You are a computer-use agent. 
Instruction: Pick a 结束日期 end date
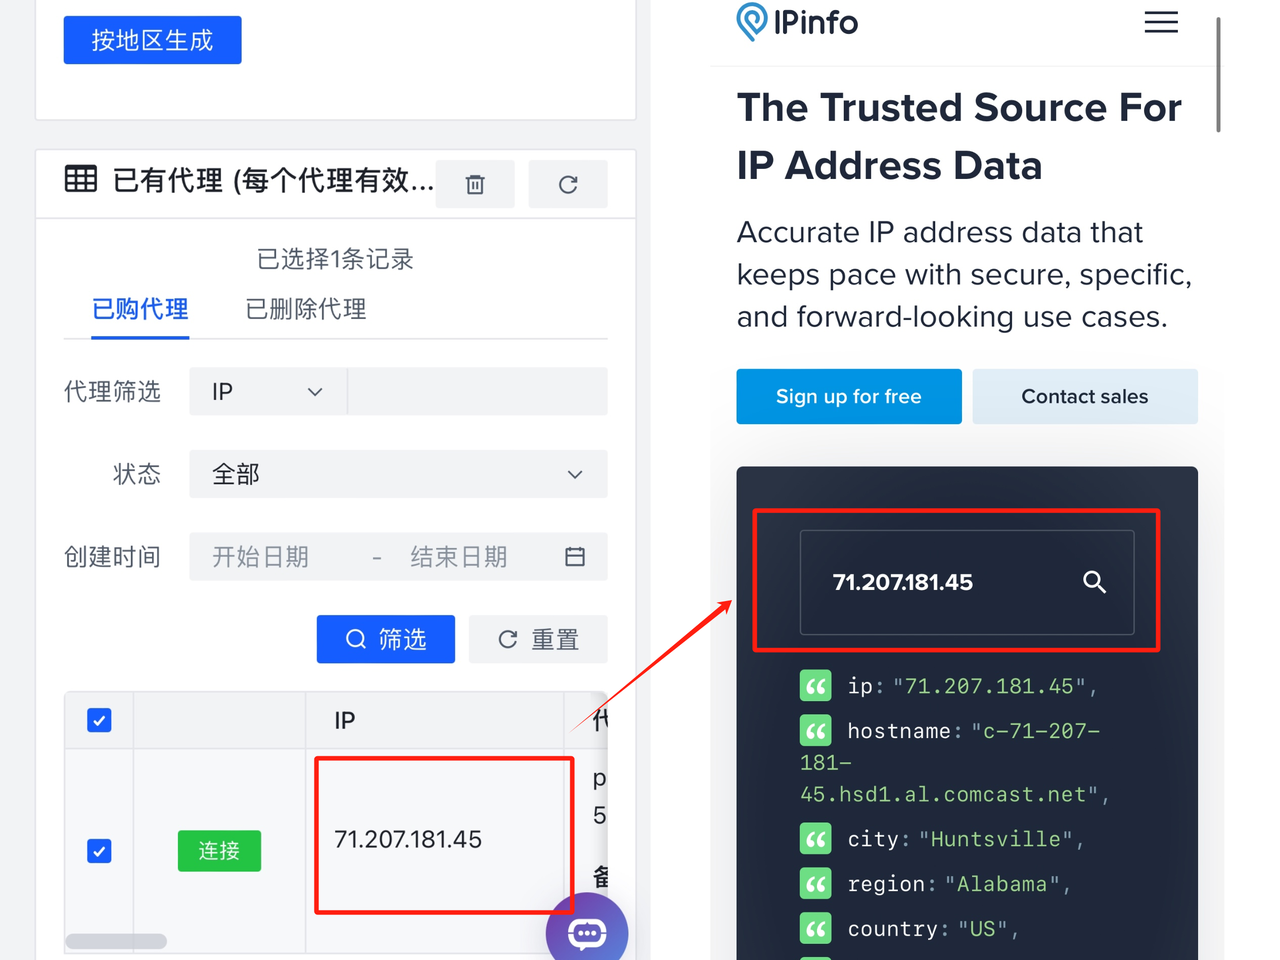[x=459, y=557]
